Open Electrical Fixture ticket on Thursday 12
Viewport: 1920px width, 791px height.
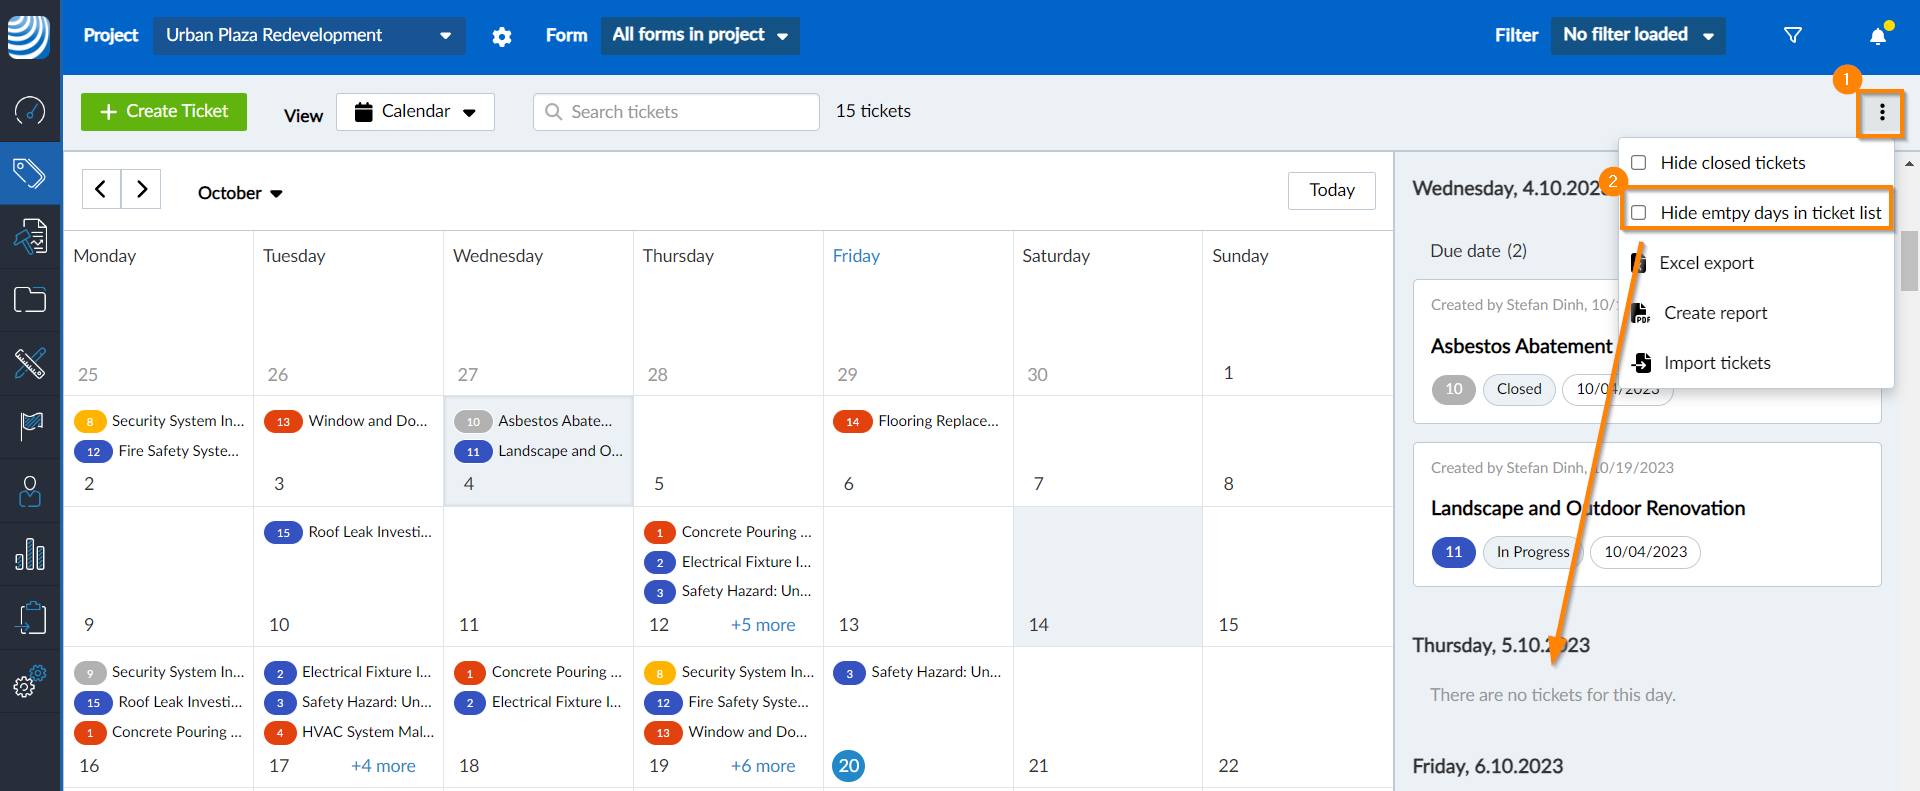coord(728,562)
